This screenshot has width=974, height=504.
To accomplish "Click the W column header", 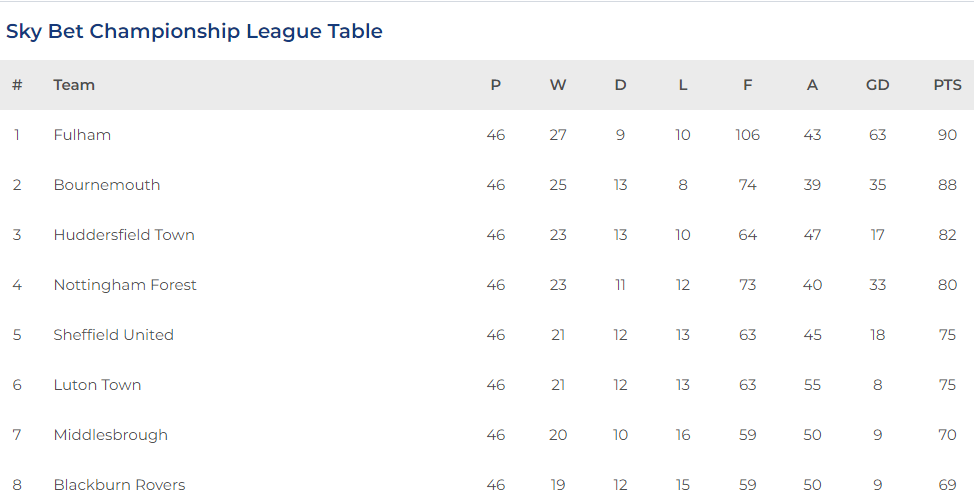I will click(x=558, y=85).
